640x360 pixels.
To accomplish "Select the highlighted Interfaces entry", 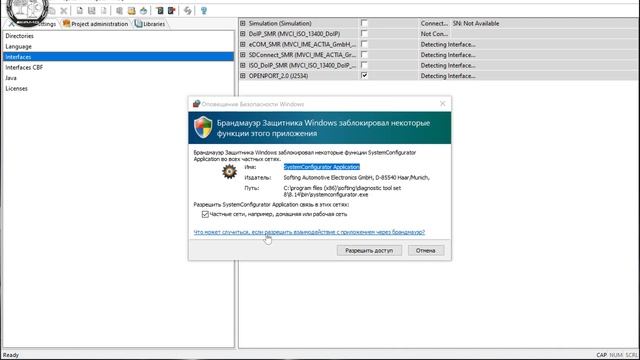I will tap(118, 57).
